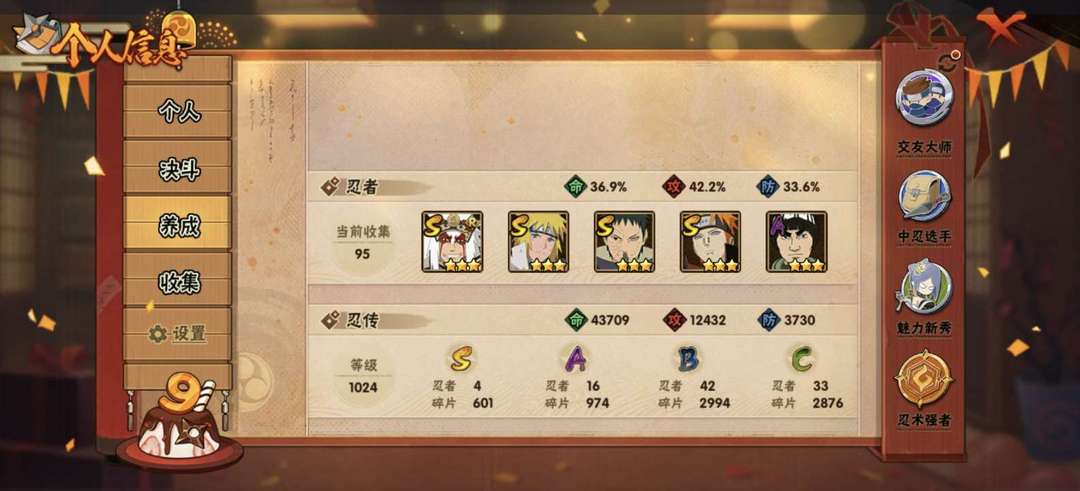Click the 忍术强者 gold emblem

tap(923, 378)
